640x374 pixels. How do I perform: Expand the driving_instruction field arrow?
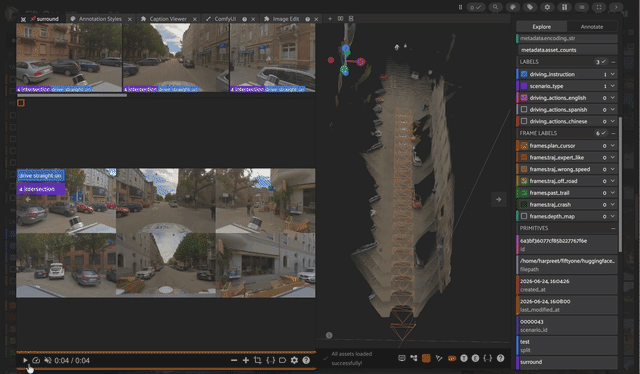click(613, 74)
